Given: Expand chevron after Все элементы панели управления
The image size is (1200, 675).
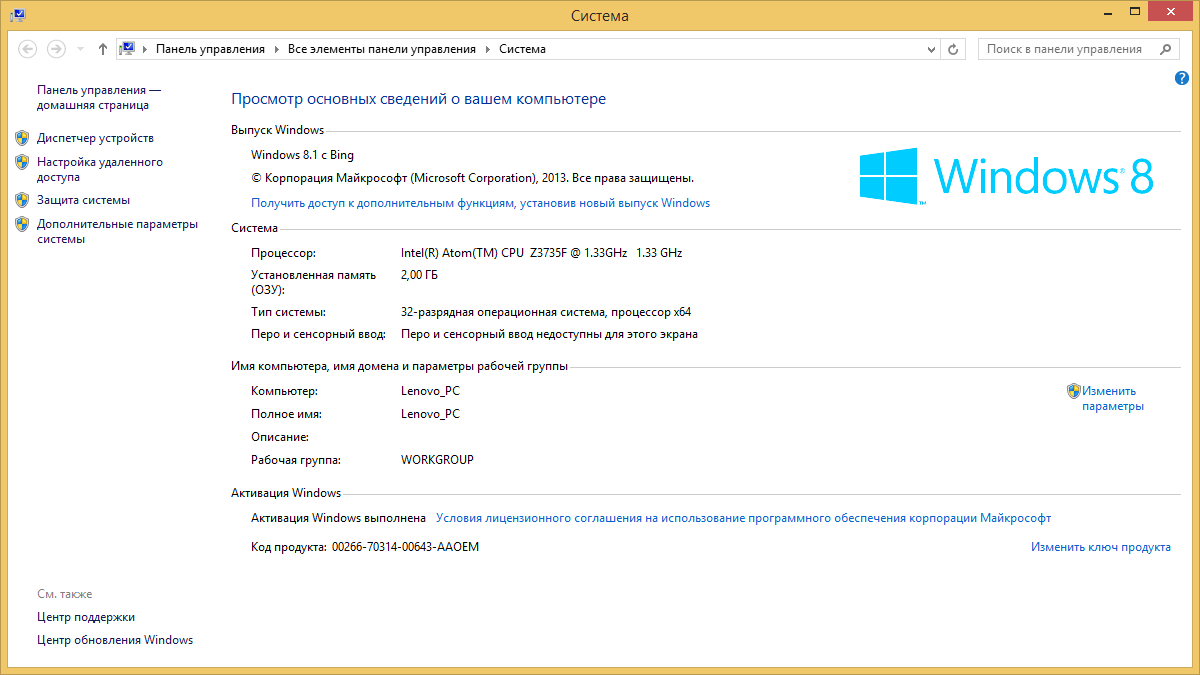Looking at the screenshot, I should click(x=488, y=49).
